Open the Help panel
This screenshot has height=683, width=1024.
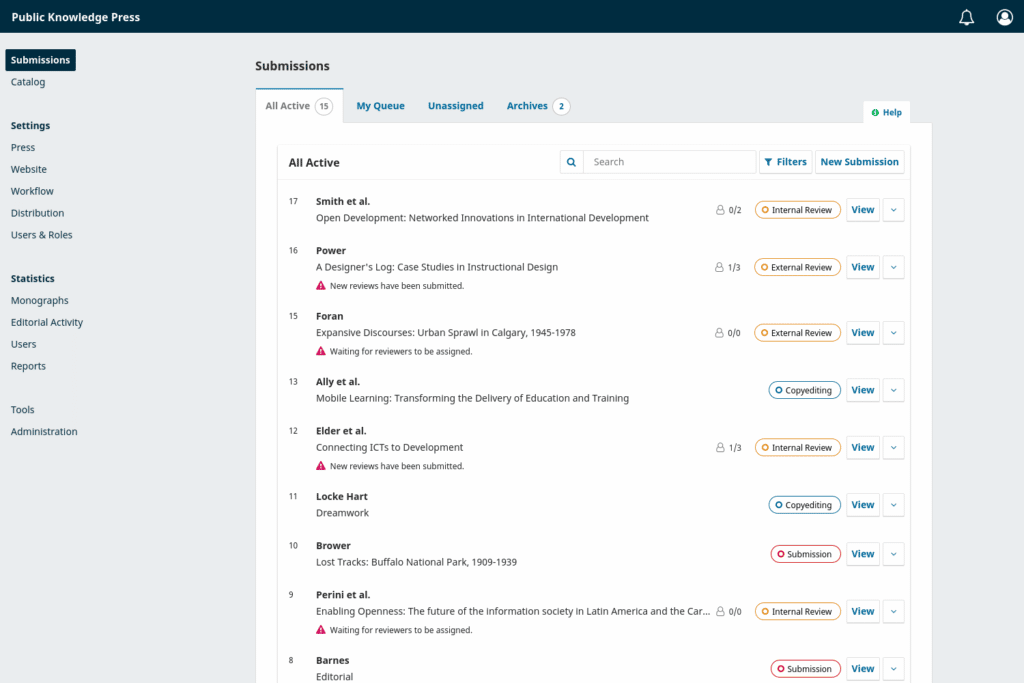click(886, 112)
